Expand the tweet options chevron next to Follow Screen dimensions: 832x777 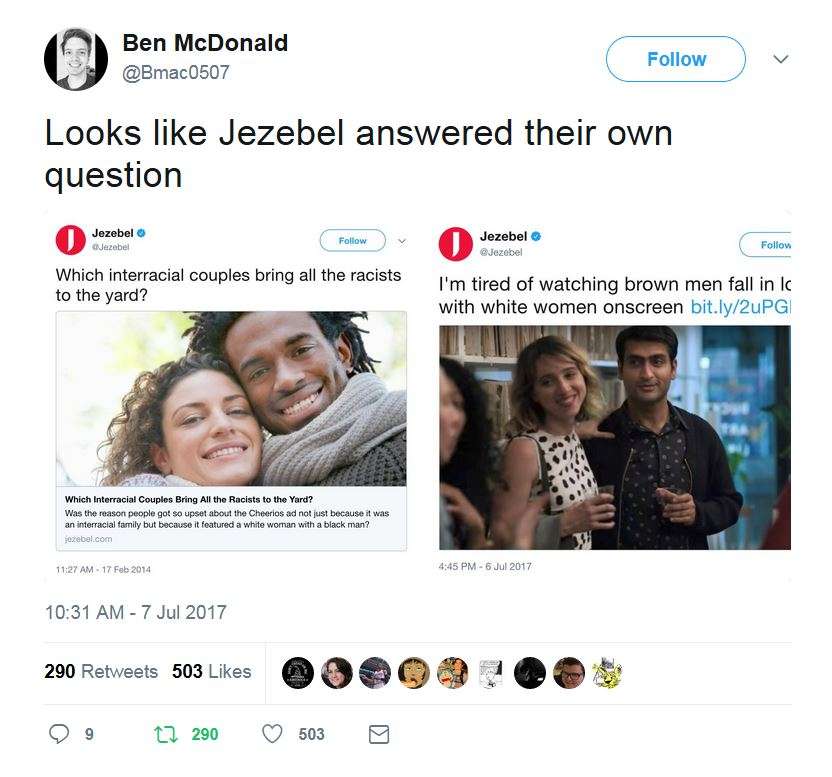click(781, 60)
